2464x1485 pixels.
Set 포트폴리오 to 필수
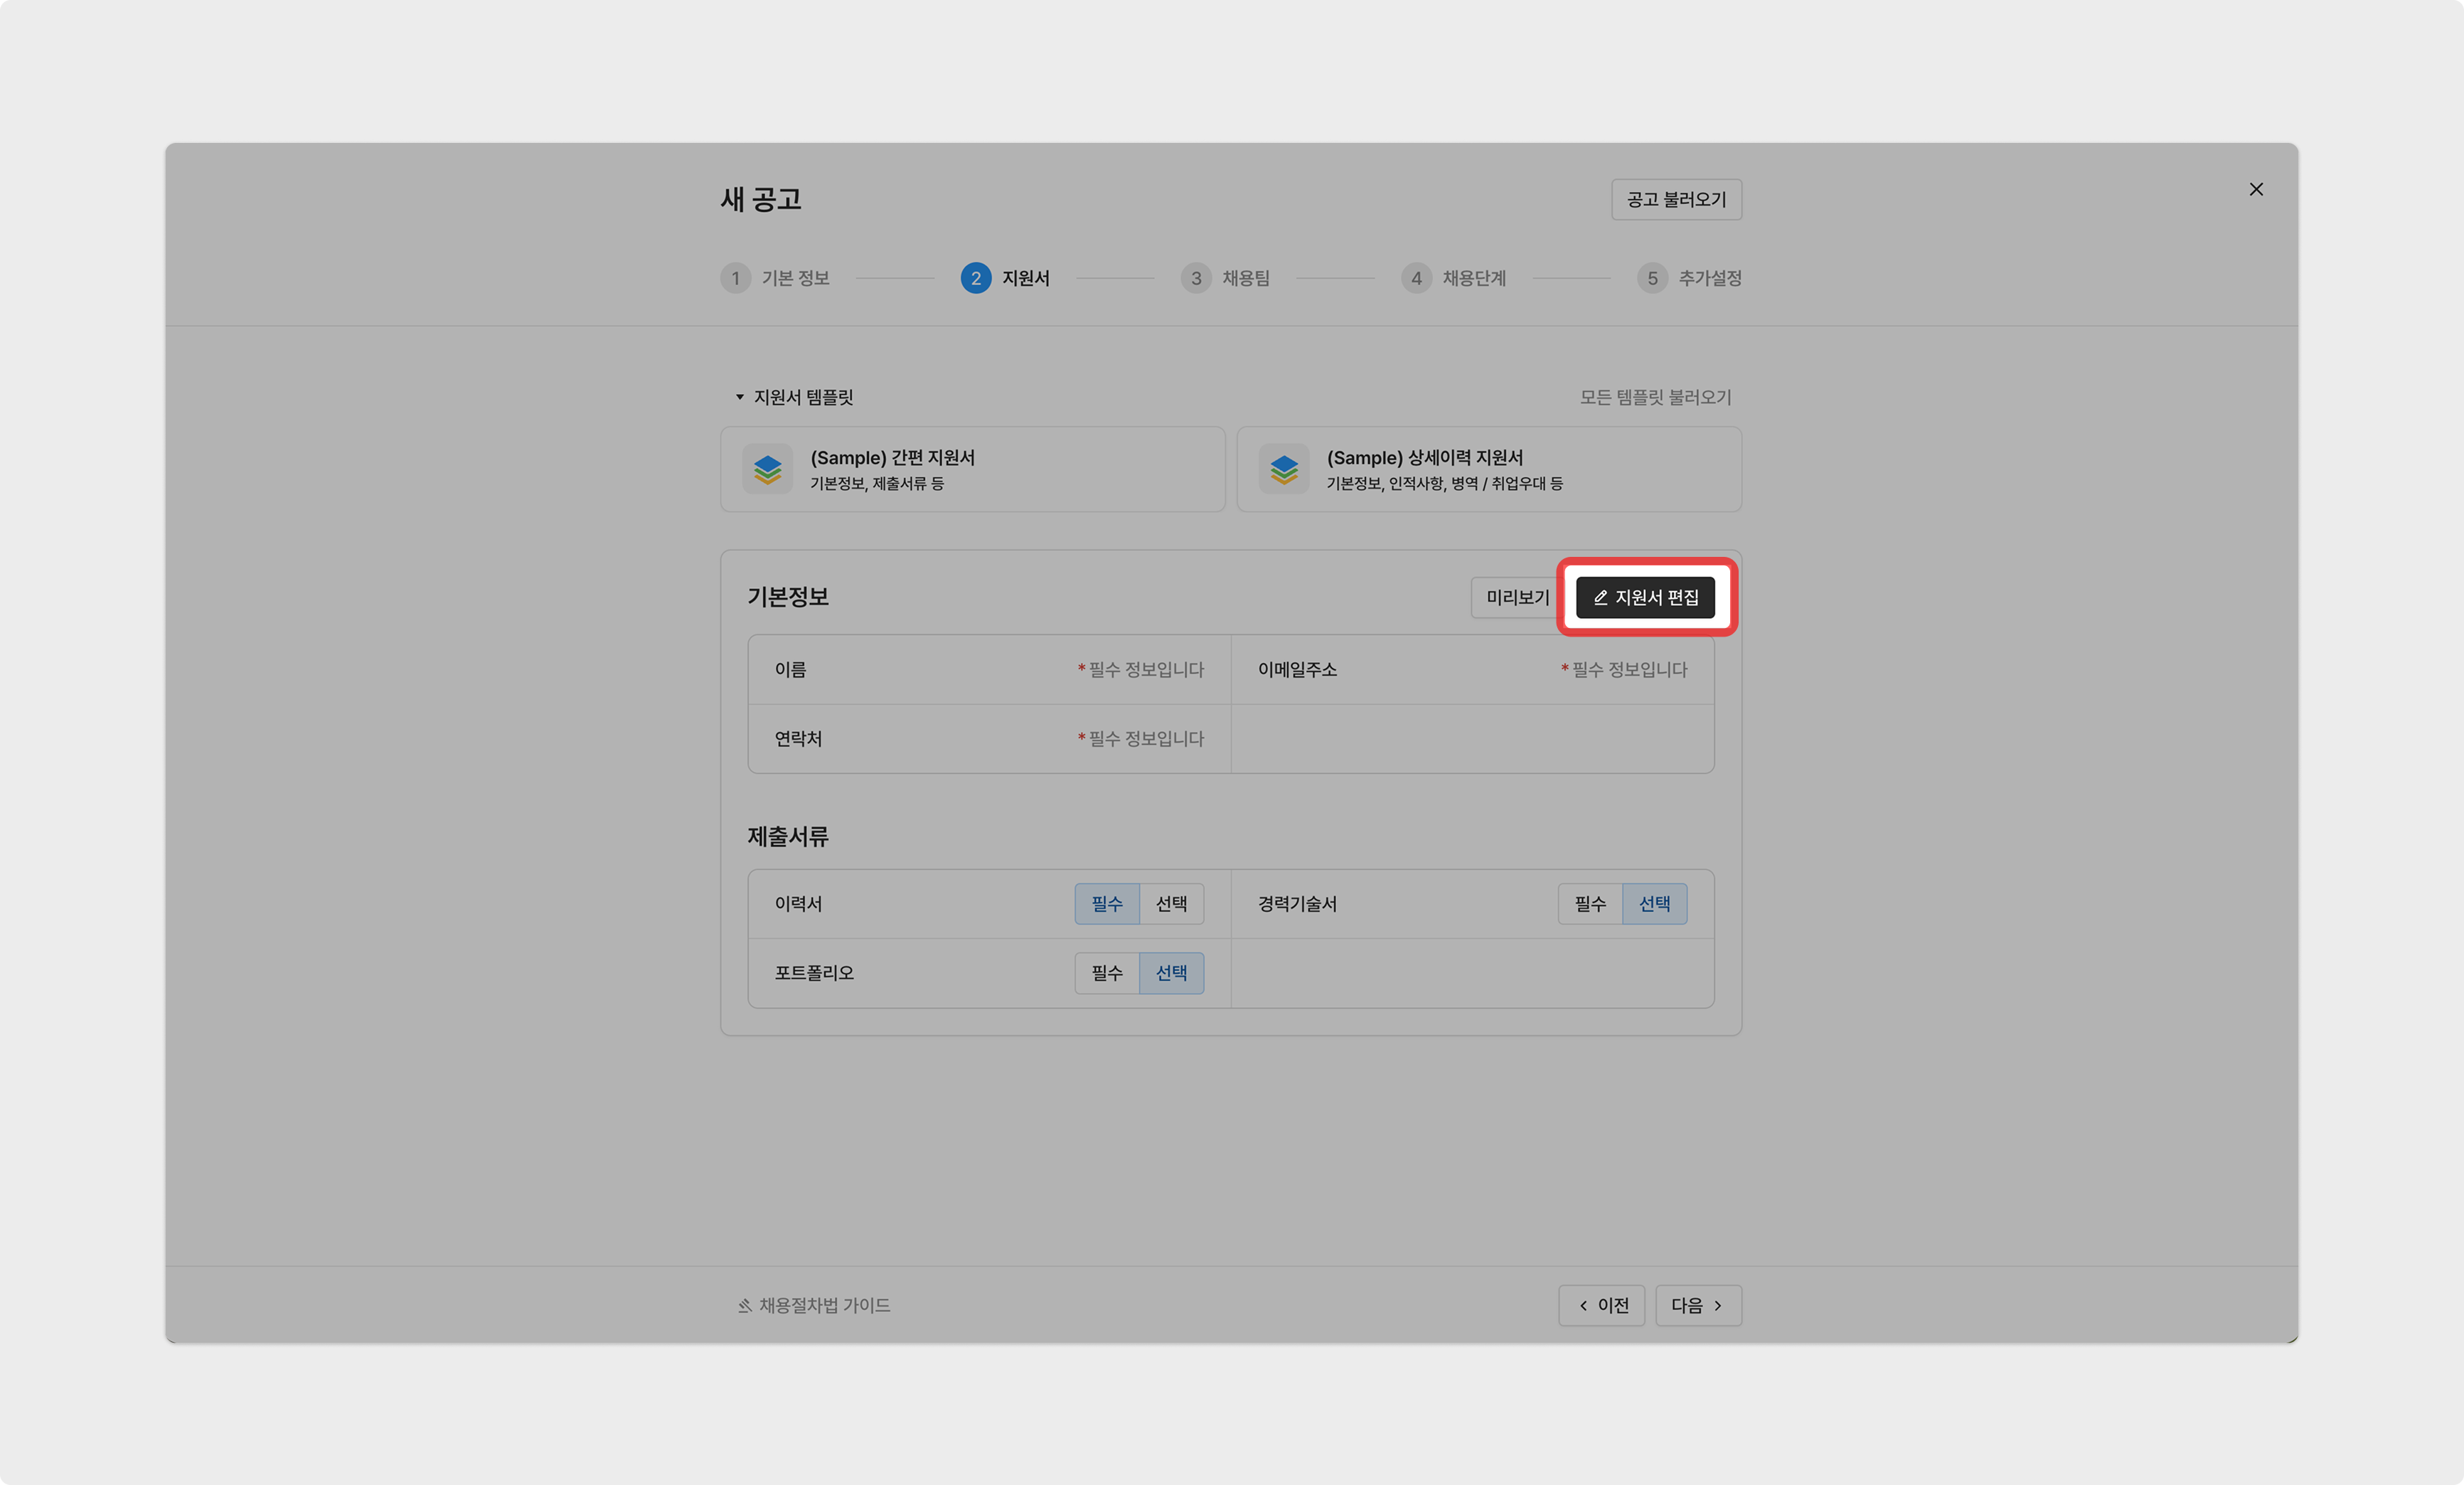coord(1107,973)
